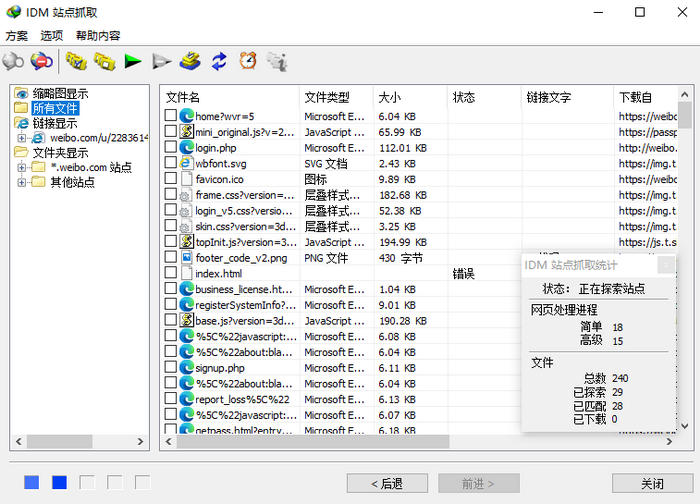Check the box for home?wvr=5
Viewport: 700px width, 504px height.
[x=171, y=115]
